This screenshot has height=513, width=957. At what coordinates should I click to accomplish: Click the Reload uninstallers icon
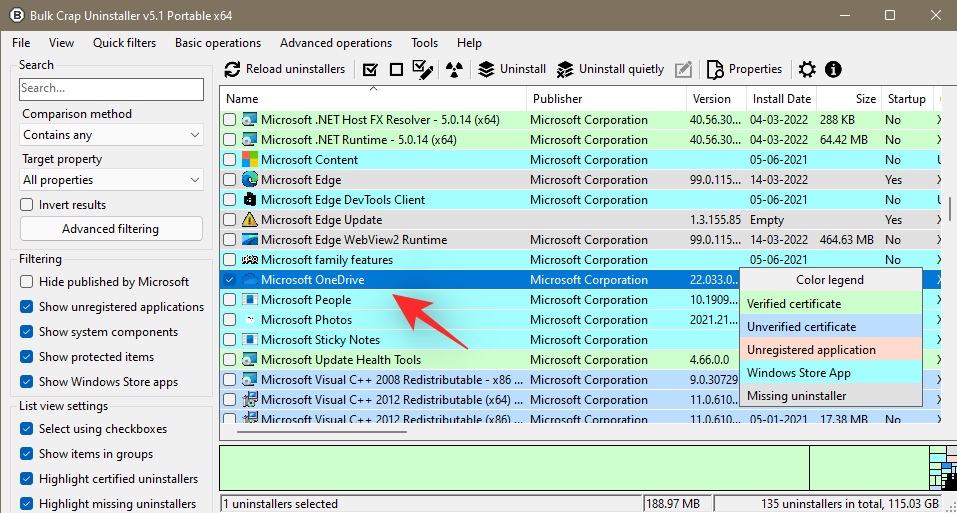(233, 69)
